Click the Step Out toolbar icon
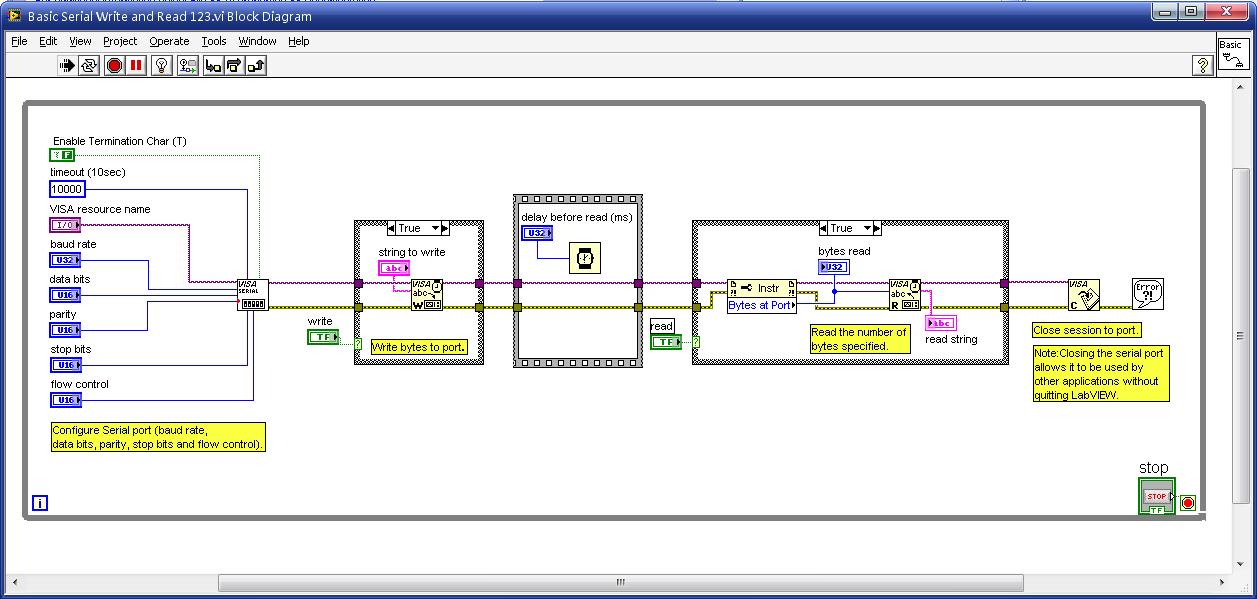 point(256,66)
